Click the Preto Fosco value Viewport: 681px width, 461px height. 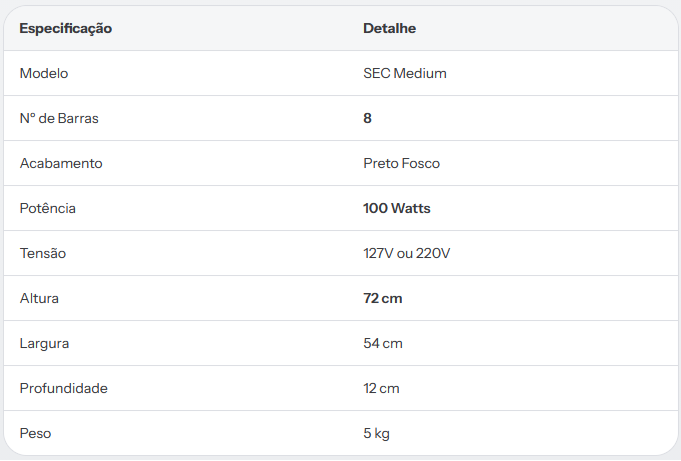(402, 163)
